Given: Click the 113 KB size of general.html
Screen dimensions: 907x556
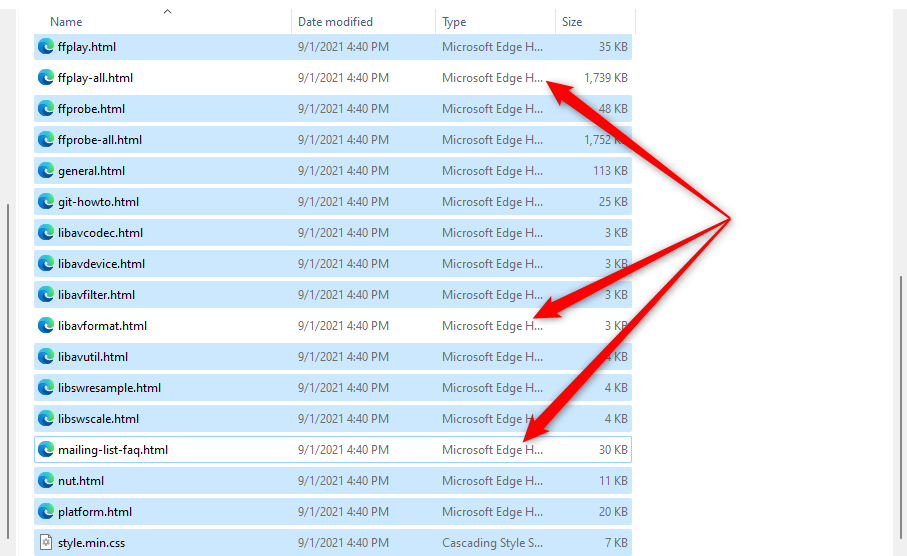Looking at the screenshot, I should [x=610, y=171].
